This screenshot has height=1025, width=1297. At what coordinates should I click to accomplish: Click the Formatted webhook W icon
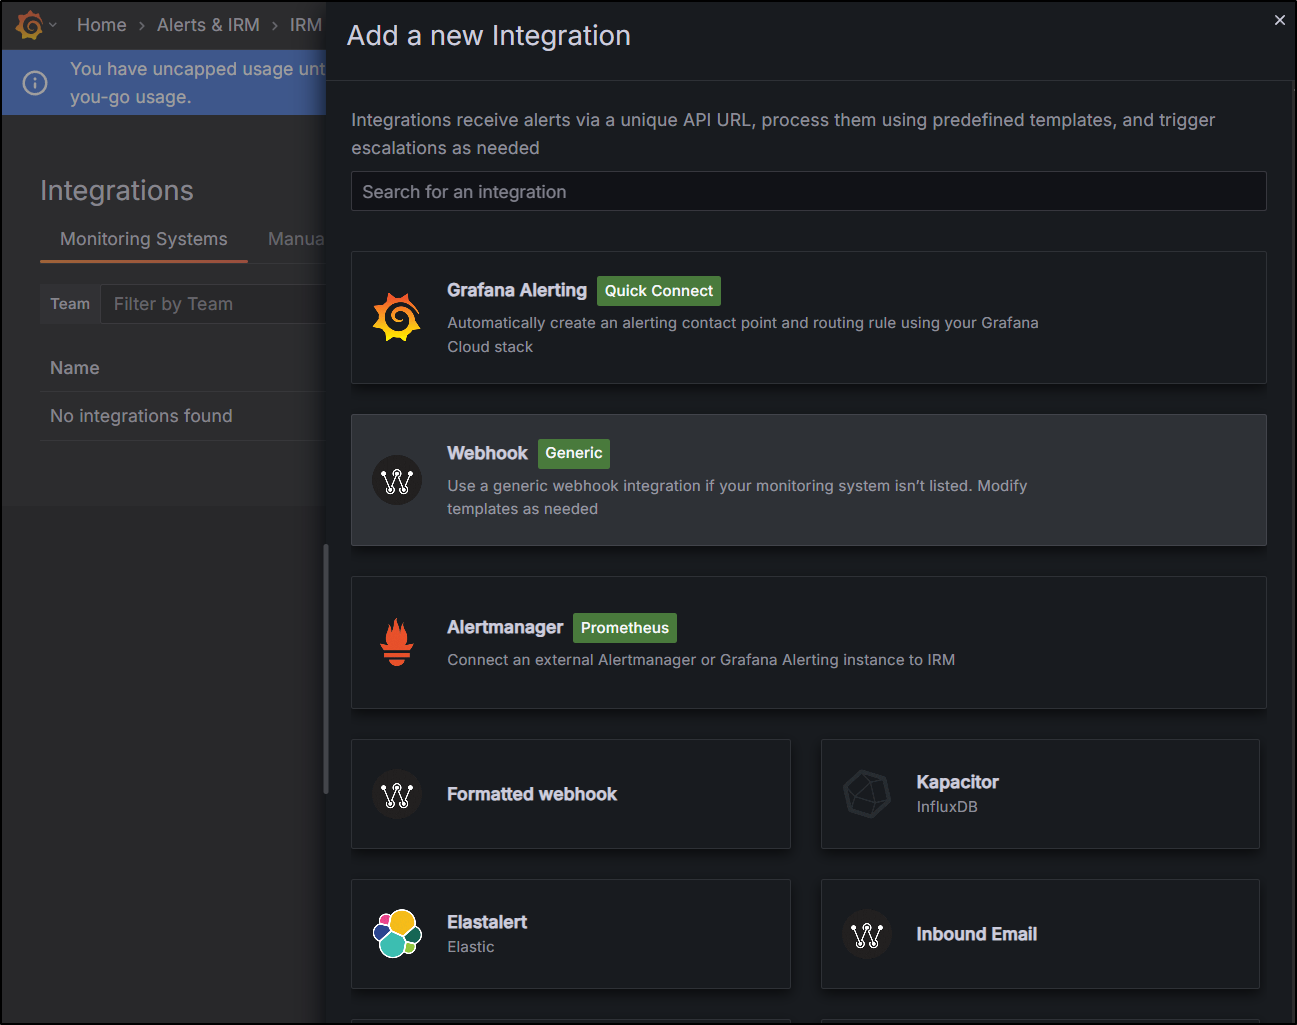pyautogui.click(x=397, y=794)
